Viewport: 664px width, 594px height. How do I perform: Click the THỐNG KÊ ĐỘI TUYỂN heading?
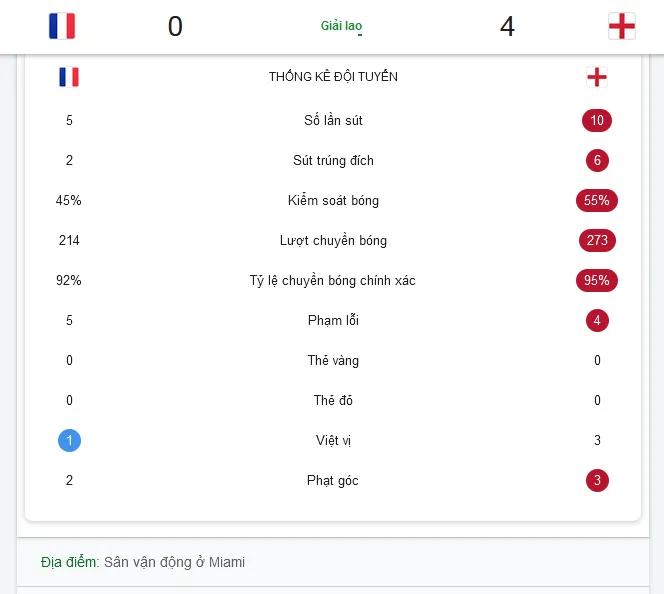(x=333, y=77)
